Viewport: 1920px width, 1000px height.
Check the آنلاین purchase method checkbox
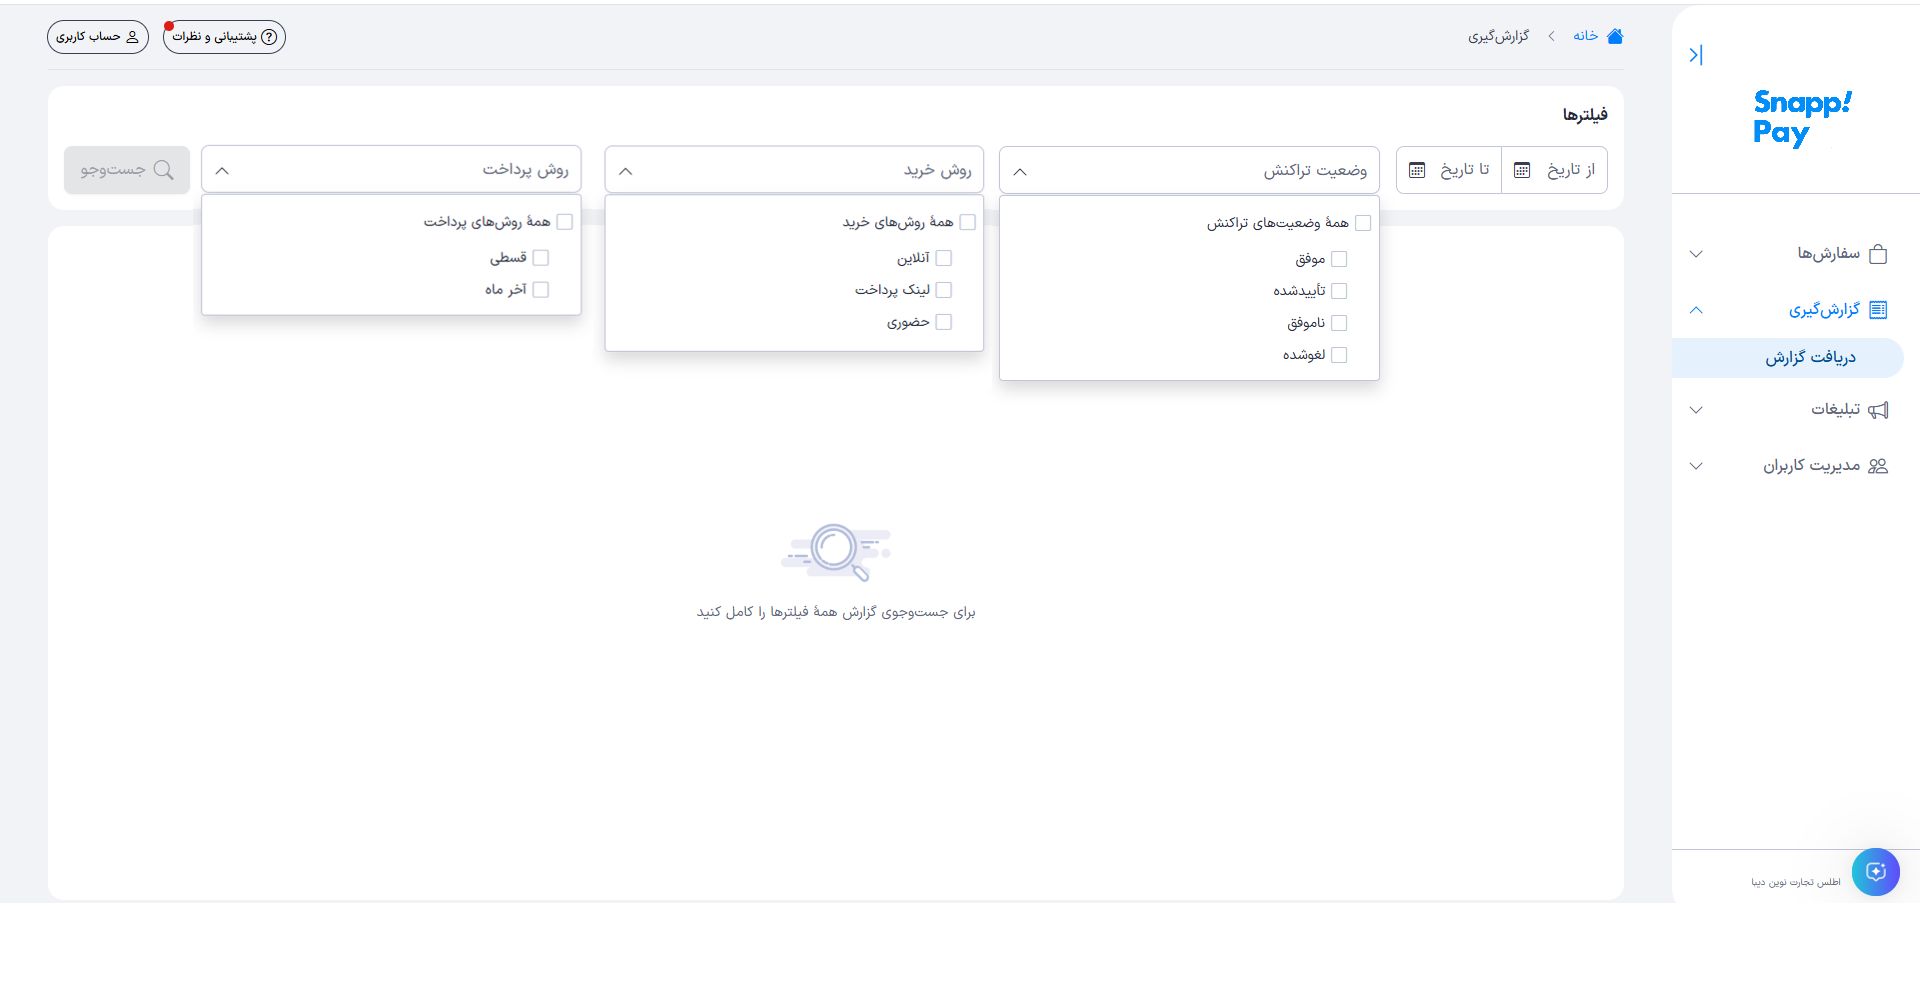pos(943,258)
